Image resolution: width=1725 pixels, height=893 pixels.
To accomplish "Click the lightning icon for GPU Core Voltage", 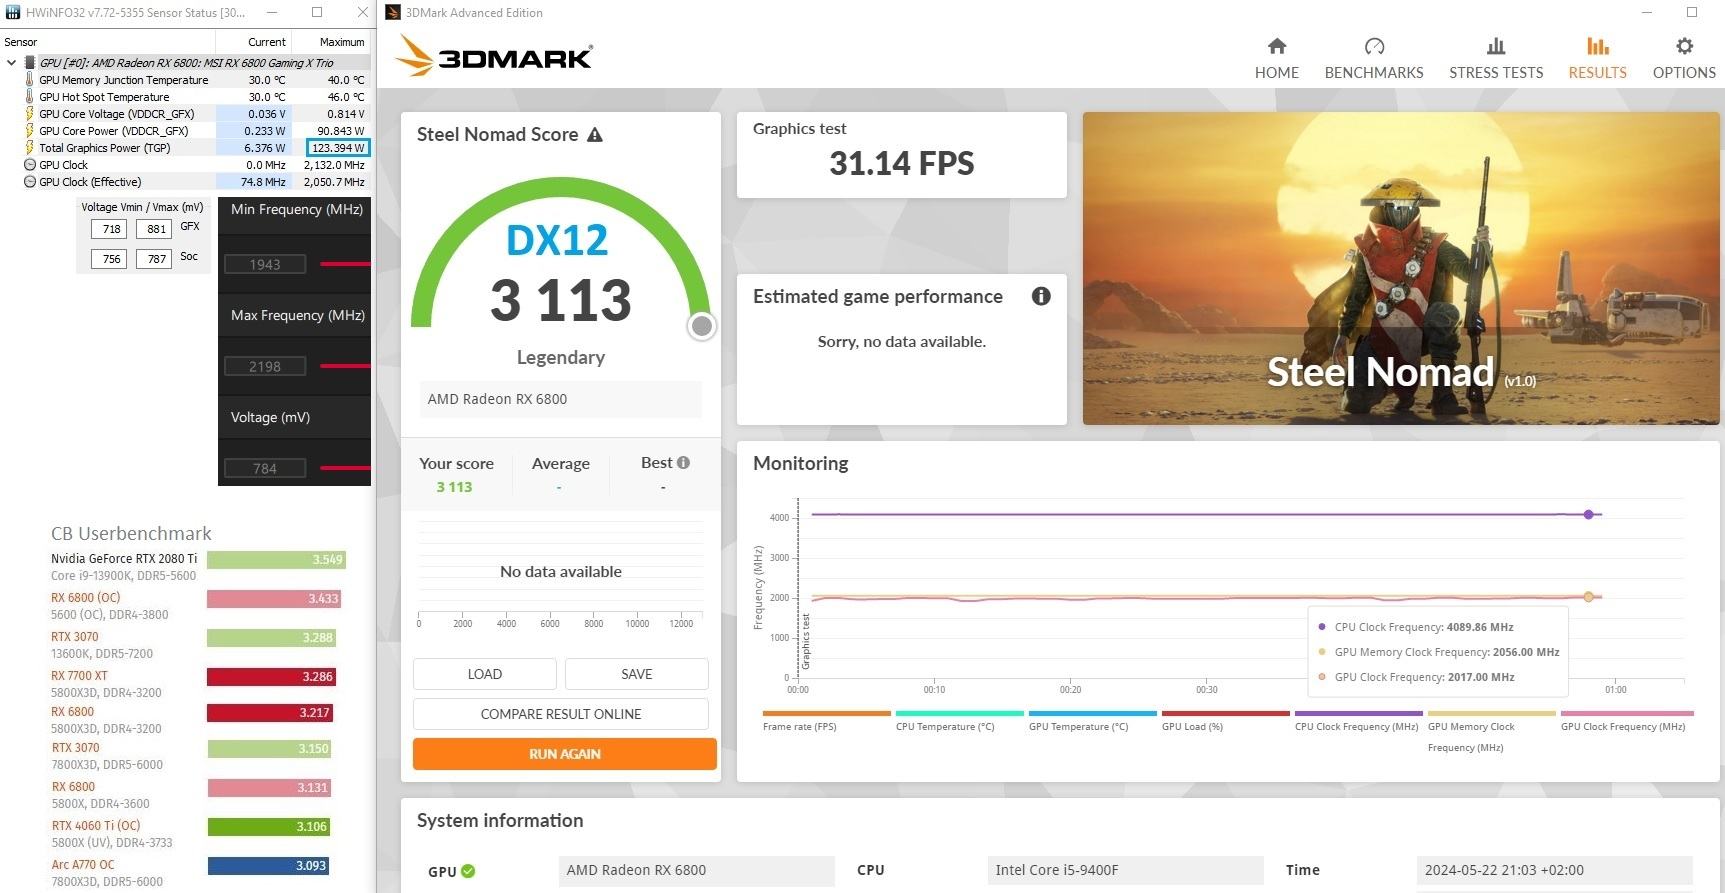I will coord(29,114).
